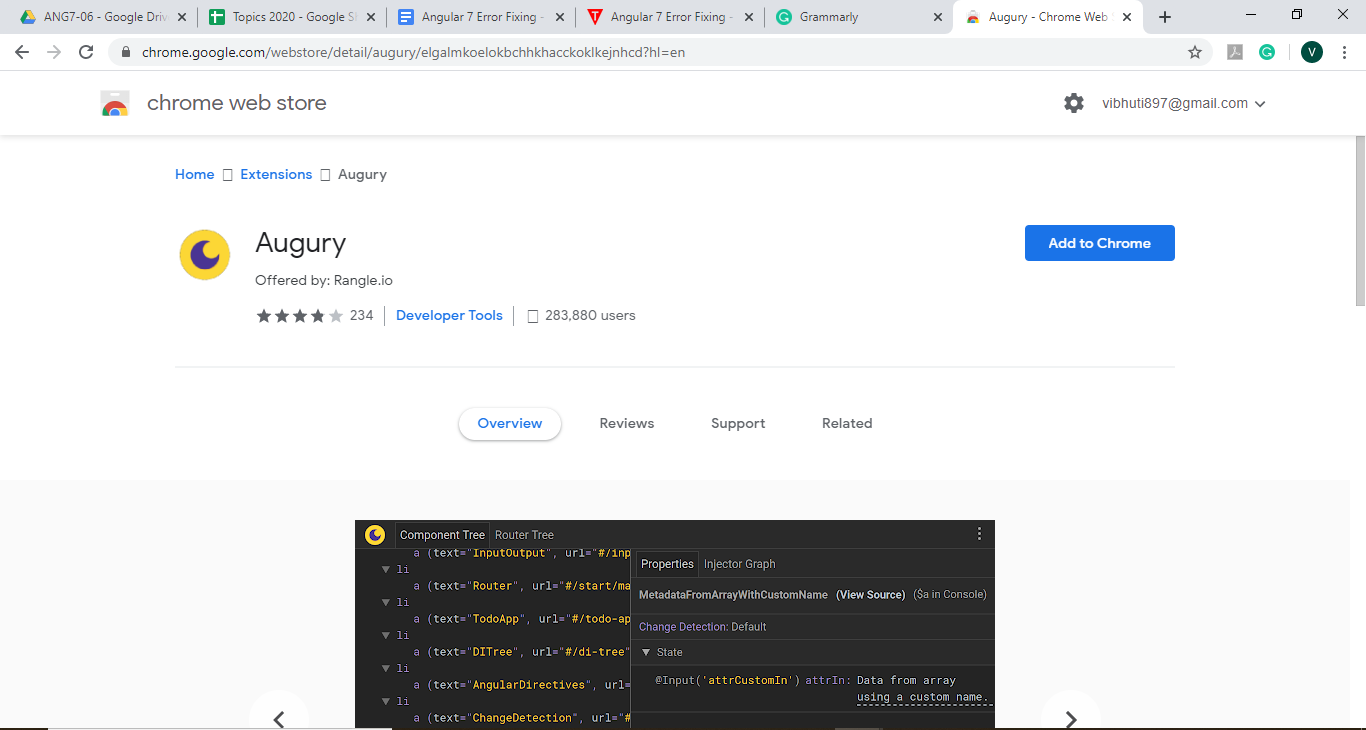Close the Angular 7 Error Fixing Docs tab
Screen dimensions: 1366x730
pos(559,17)
